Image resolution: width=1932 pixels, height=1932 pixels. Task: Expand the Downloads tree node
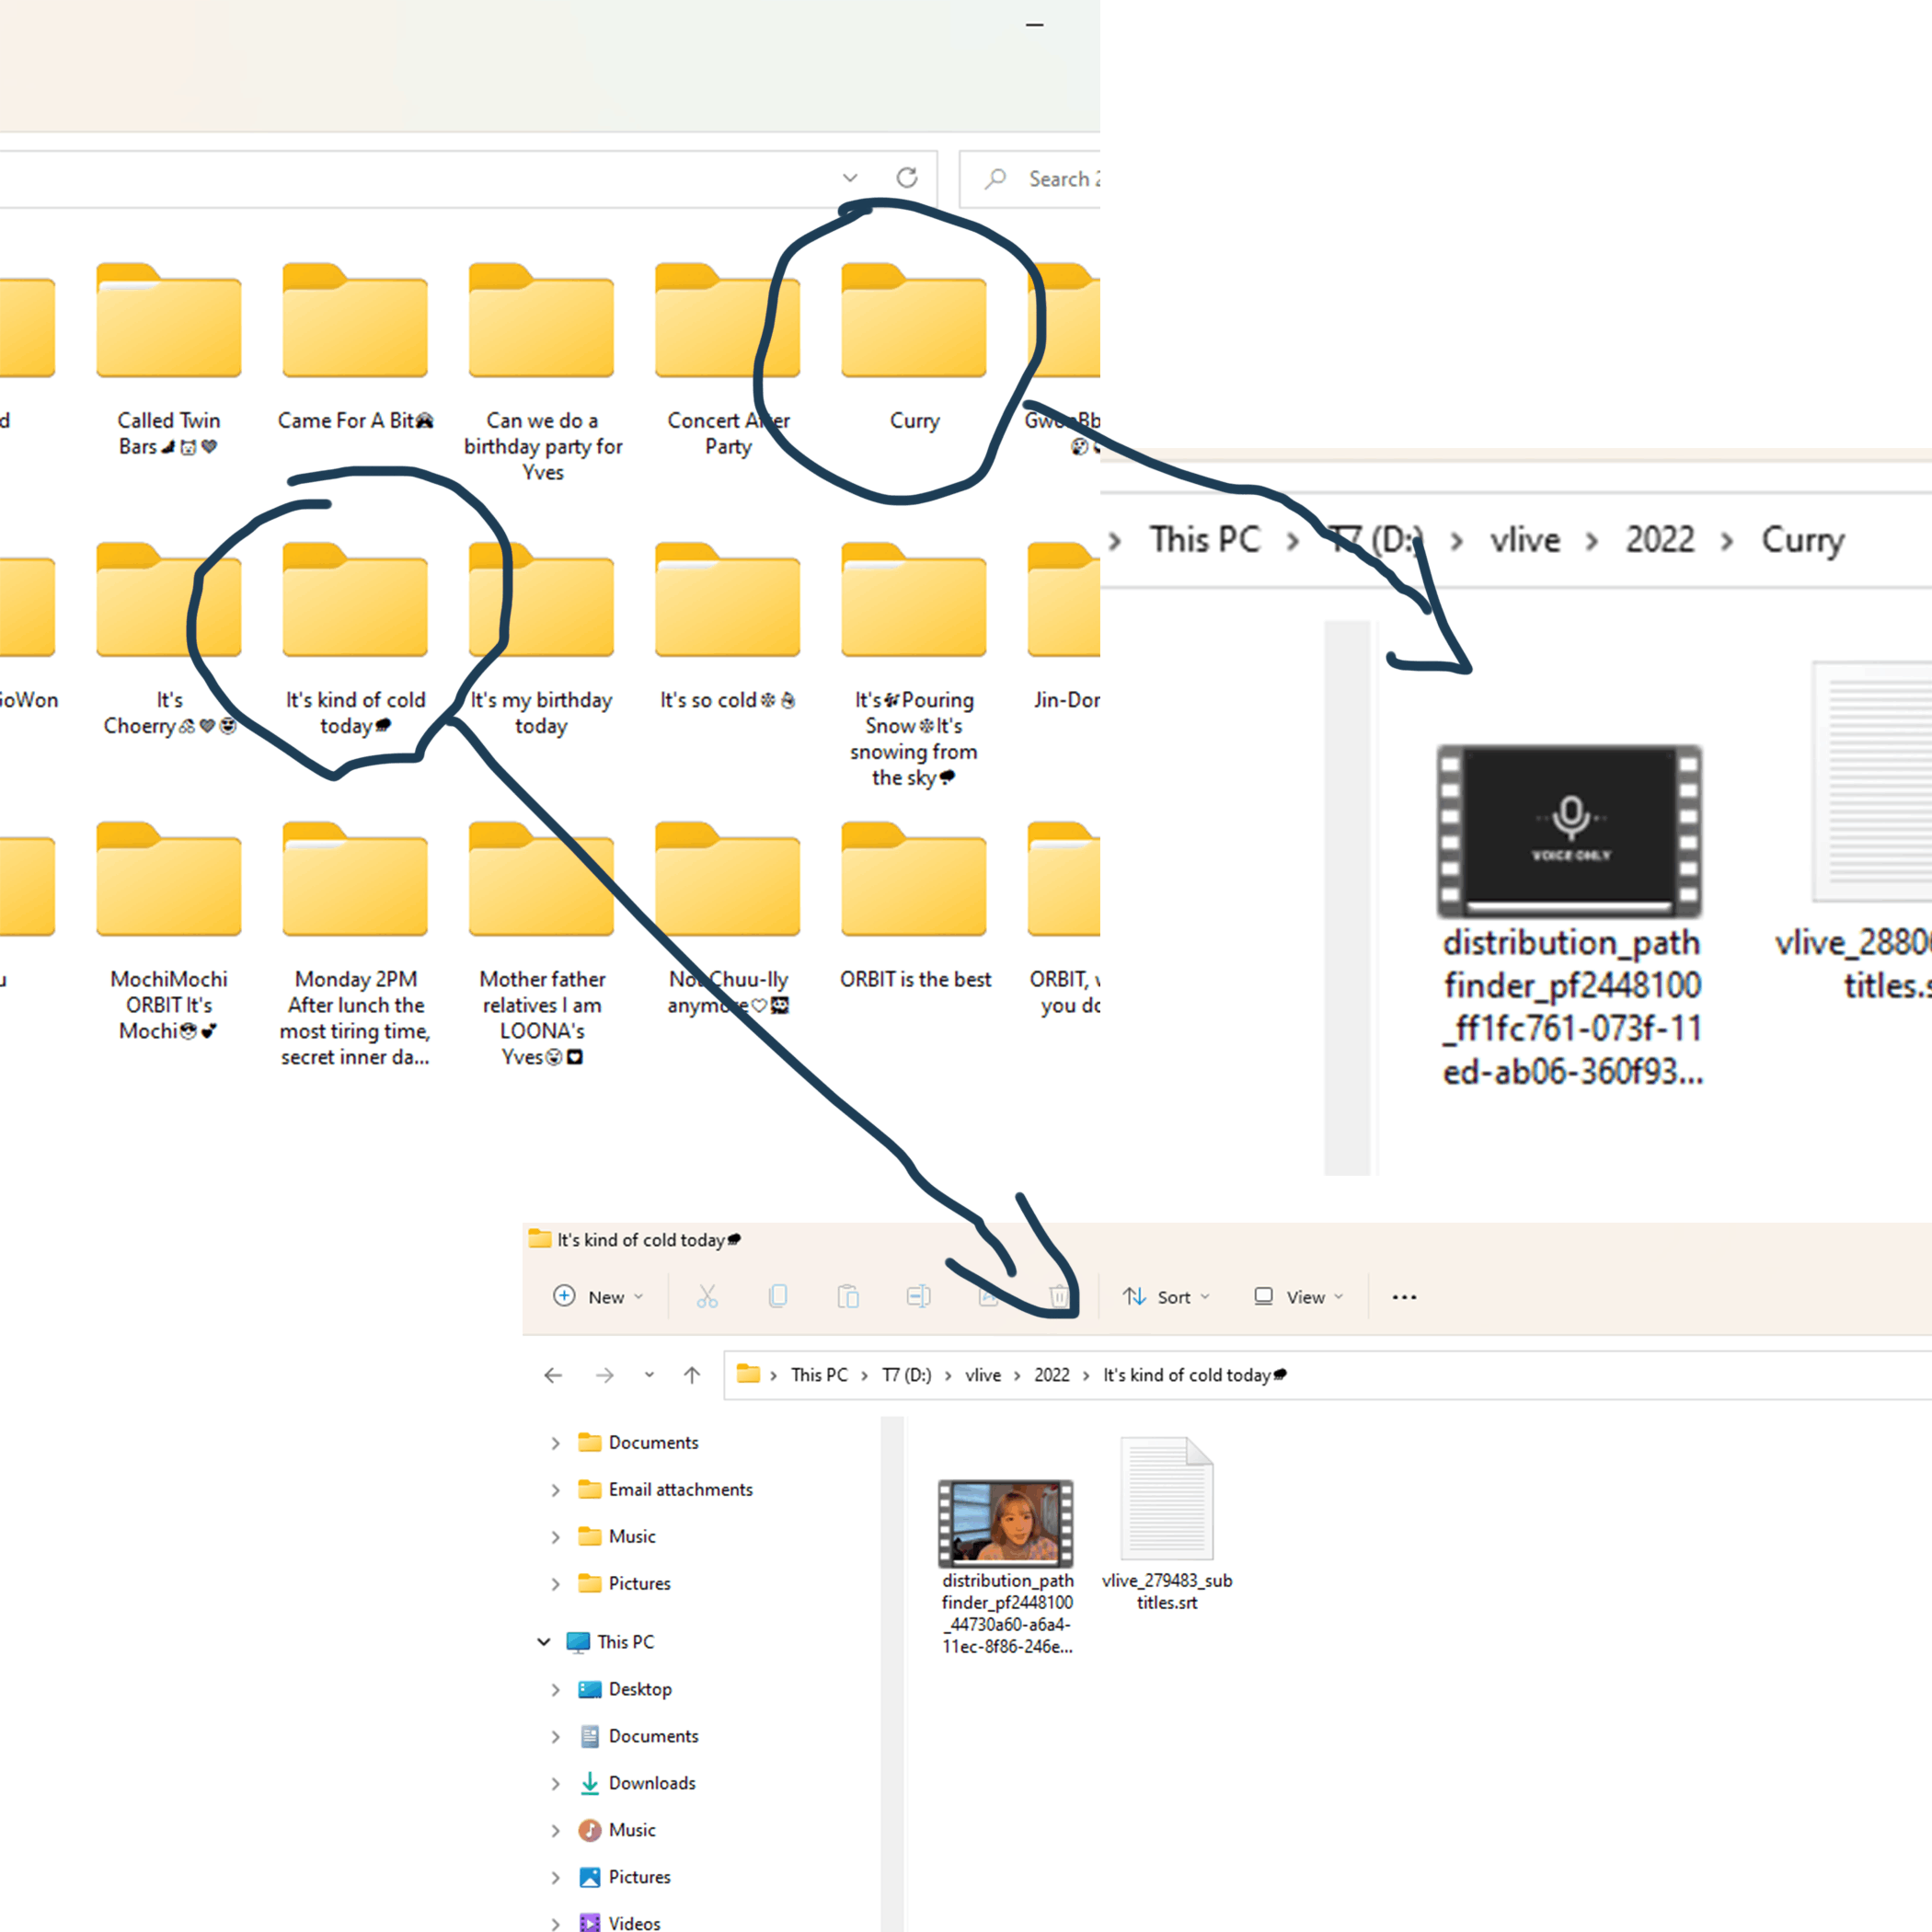click(x=555, y=1783)
